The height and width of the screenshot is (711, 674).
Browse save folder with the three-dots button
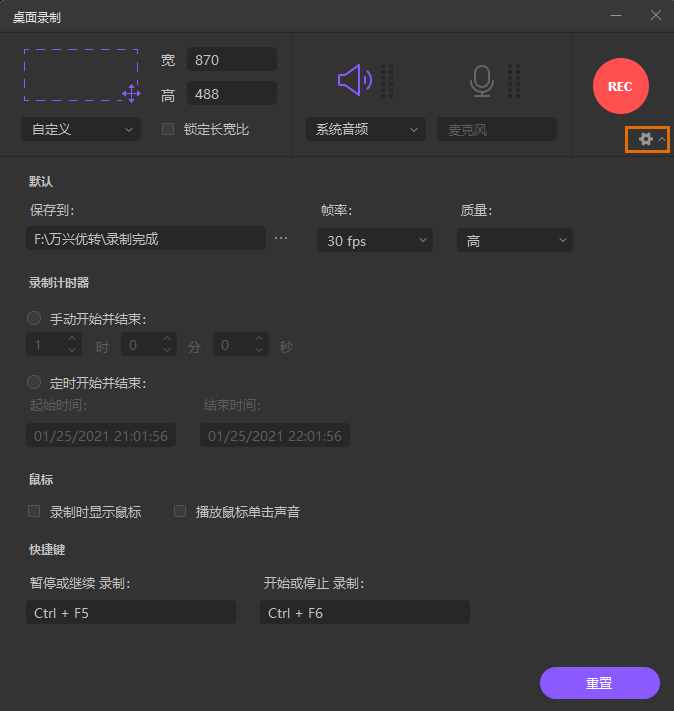point(281,238)
